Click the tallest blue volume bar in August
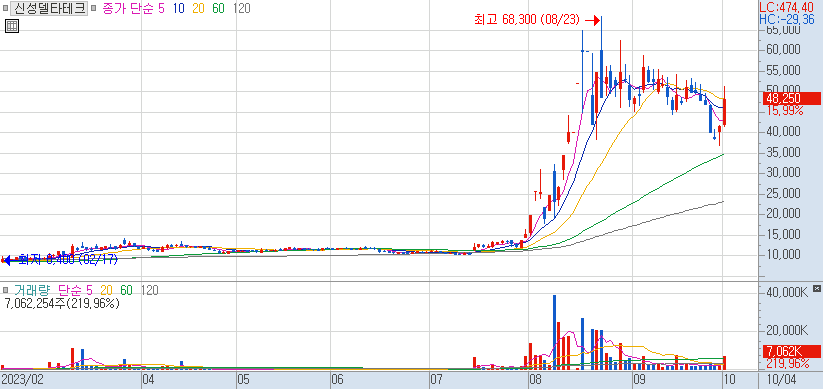 coord(554,332)
